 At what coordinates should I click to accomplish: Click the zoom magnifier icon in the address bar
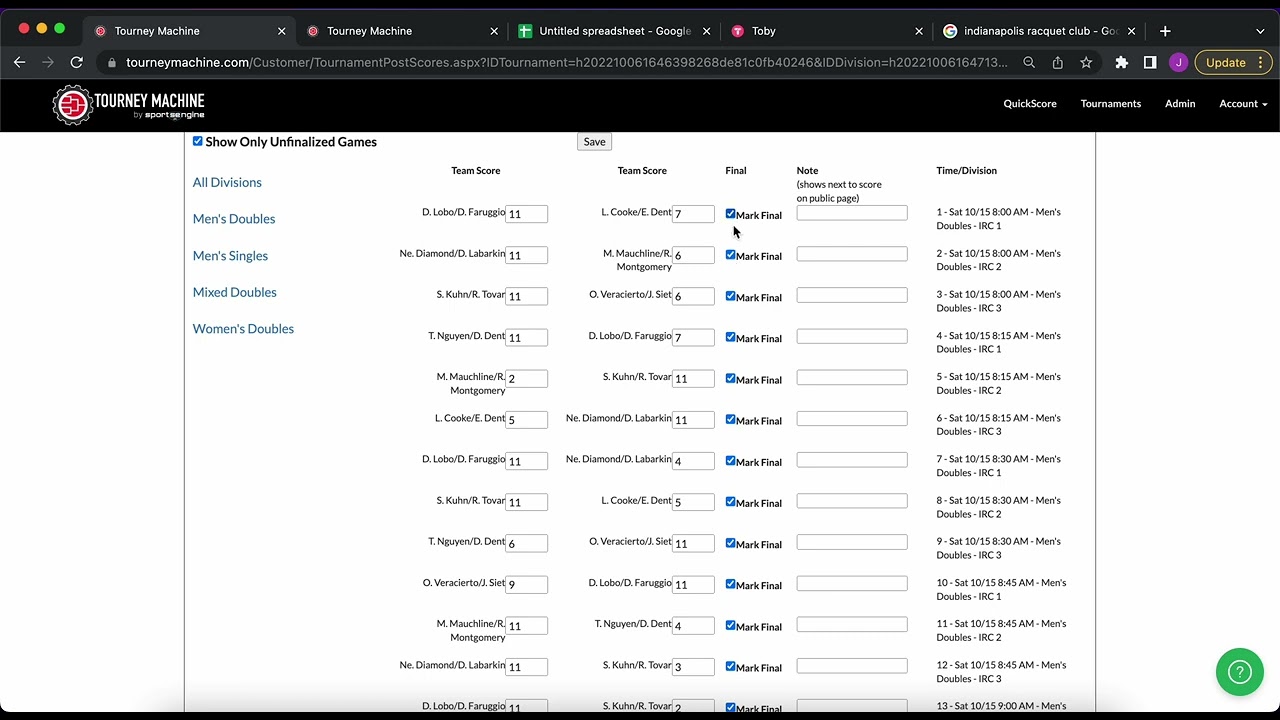[x=1029, y=62]
